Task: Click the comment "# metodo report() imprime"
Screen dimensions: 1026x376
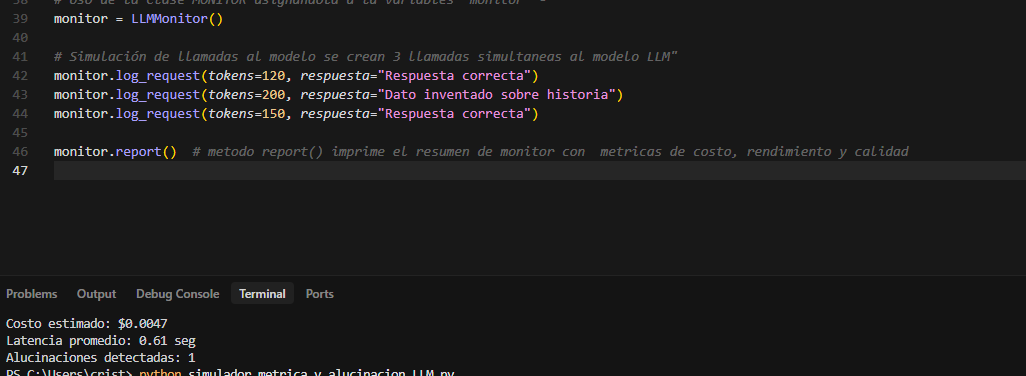Action: point(550,151)
